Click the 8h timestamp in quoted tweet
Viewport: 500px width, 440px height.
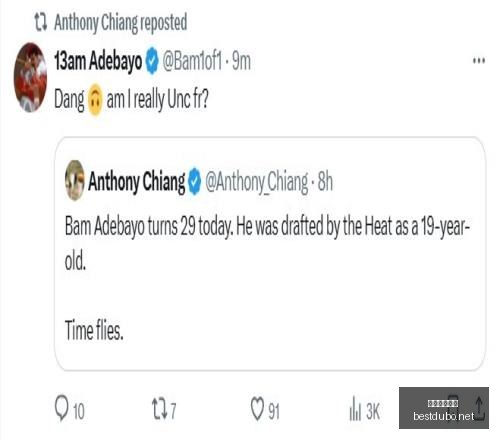point(325,181)
